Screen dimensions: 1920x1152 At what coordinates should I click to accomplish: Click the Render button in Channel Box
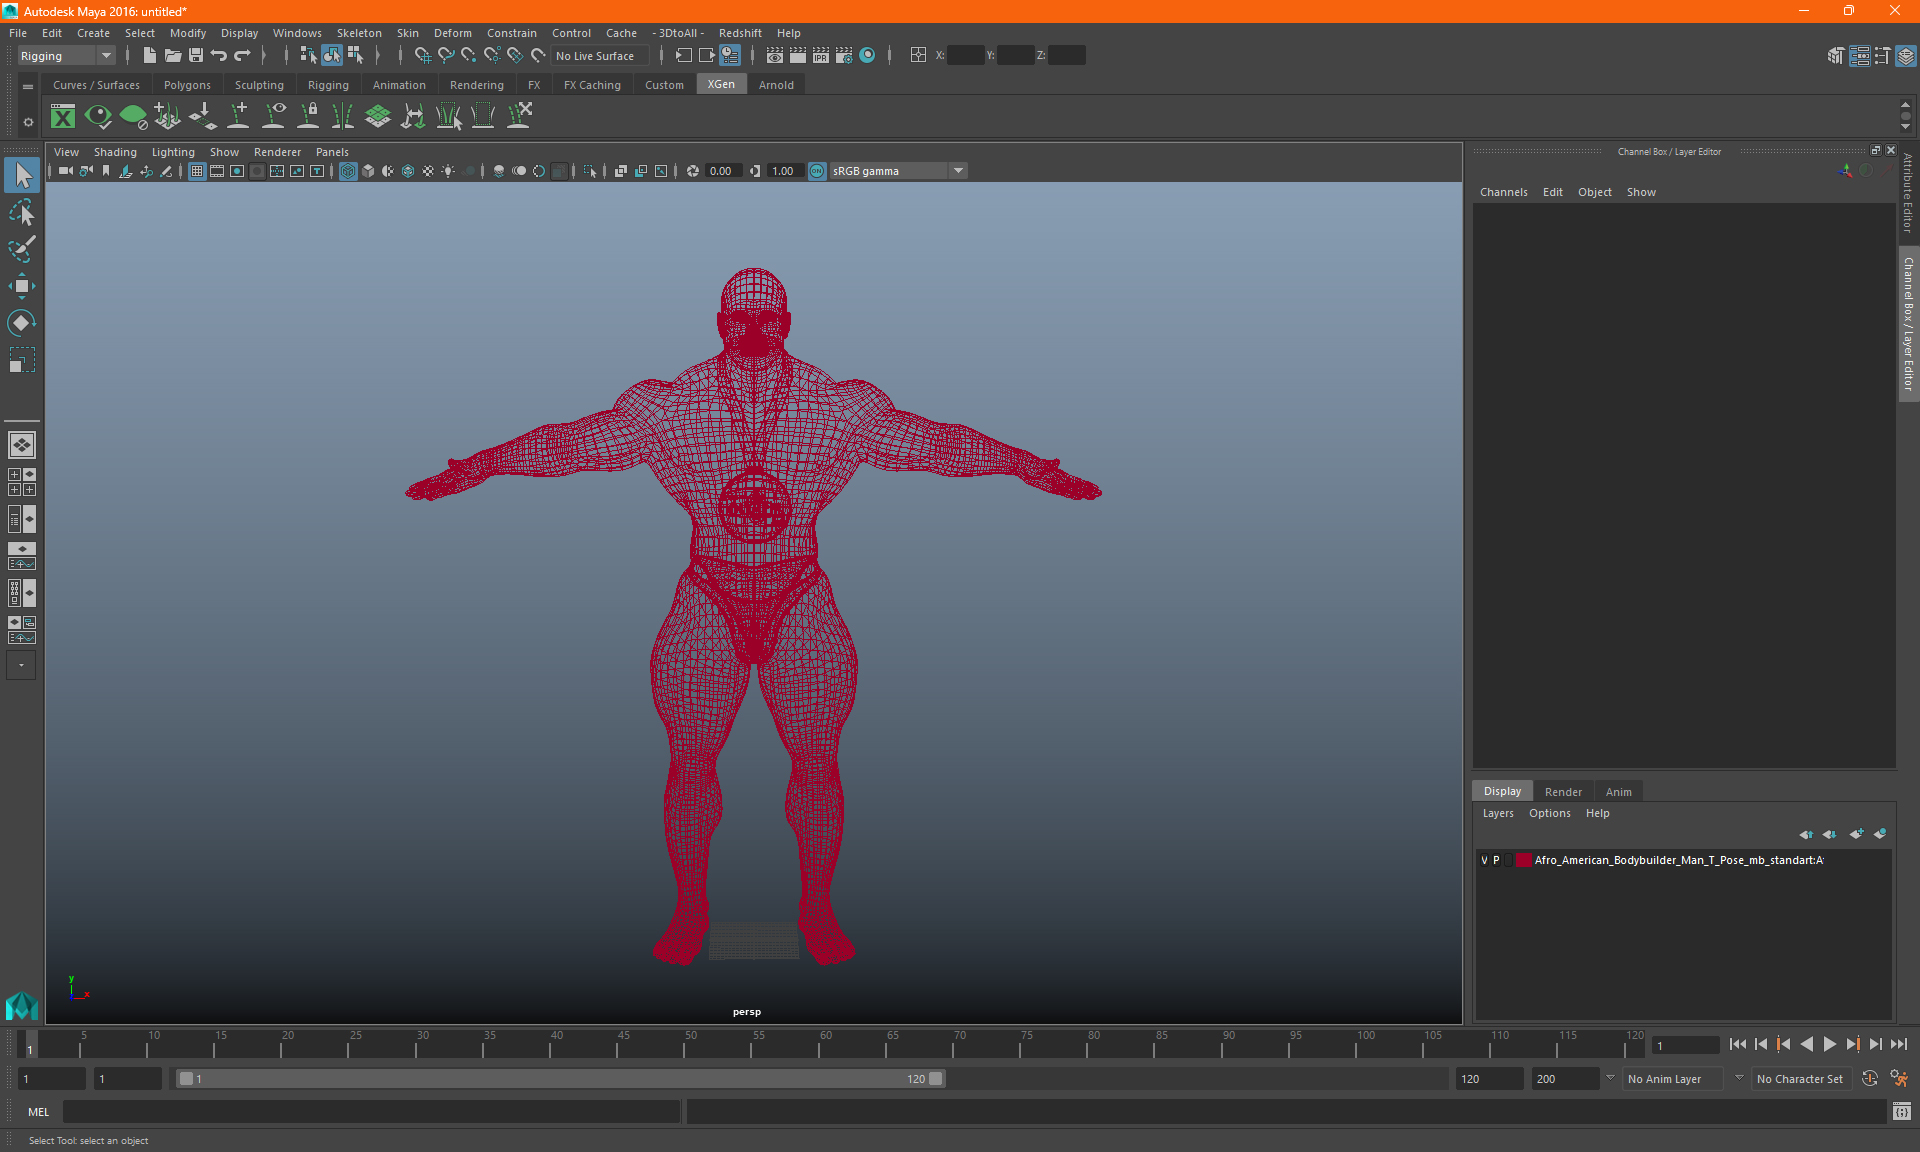click(1562, 790)
